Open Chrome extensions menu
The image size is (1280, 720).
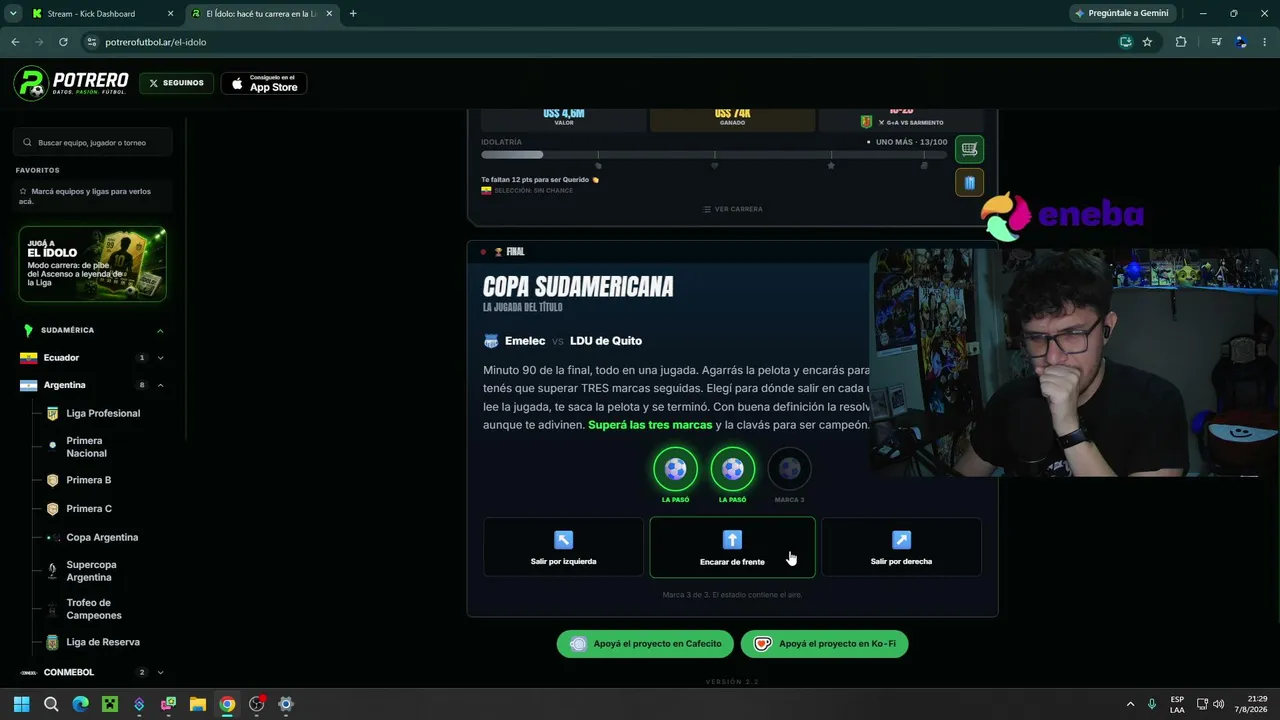click(x=1181, y=42)
